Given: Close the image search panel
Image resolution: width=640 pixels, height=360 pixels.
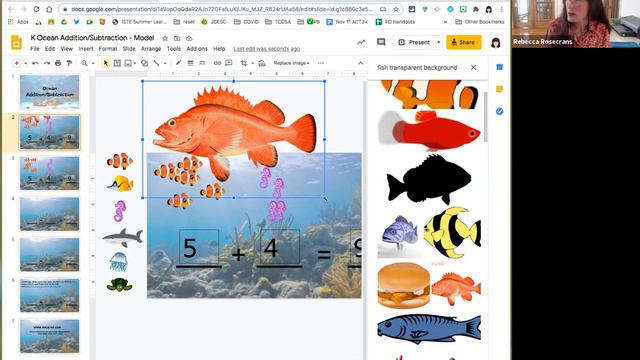Looking at the screenshot, I should (x=473, y=67).
